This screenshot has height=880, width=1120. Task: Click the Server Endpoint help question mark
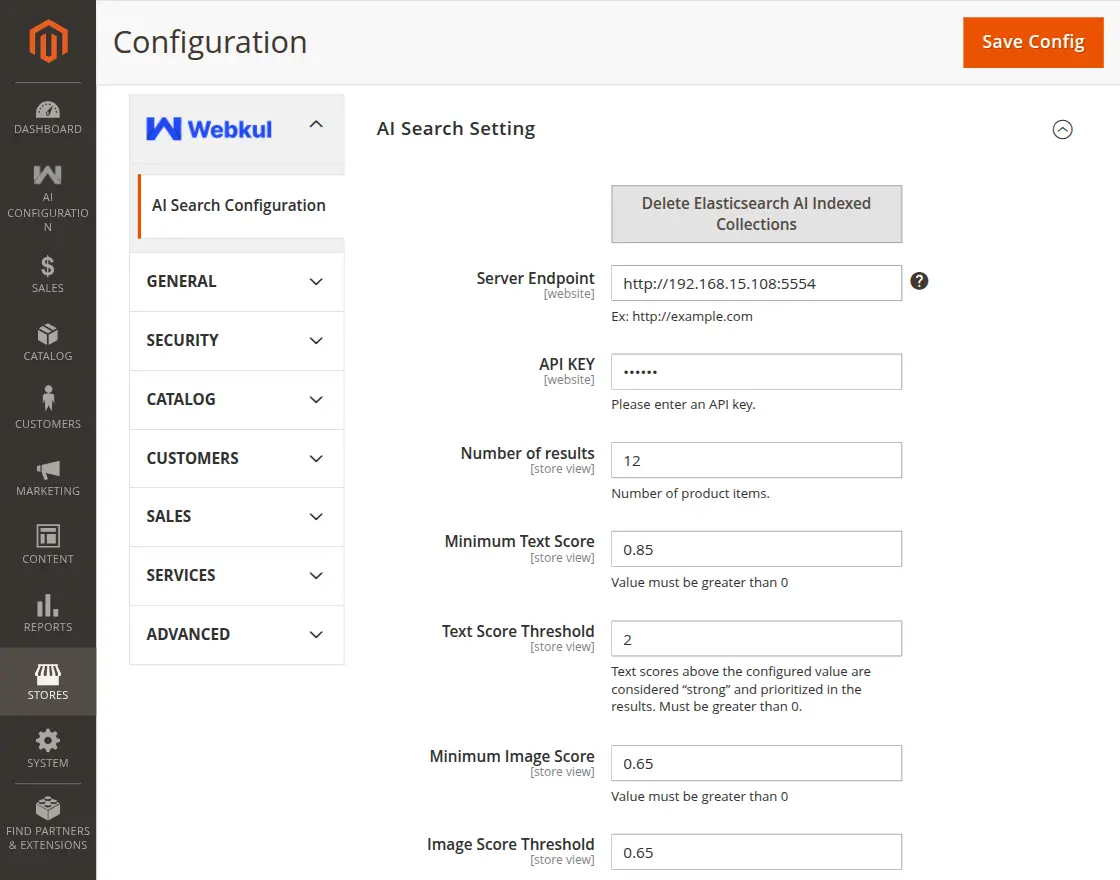919,281
